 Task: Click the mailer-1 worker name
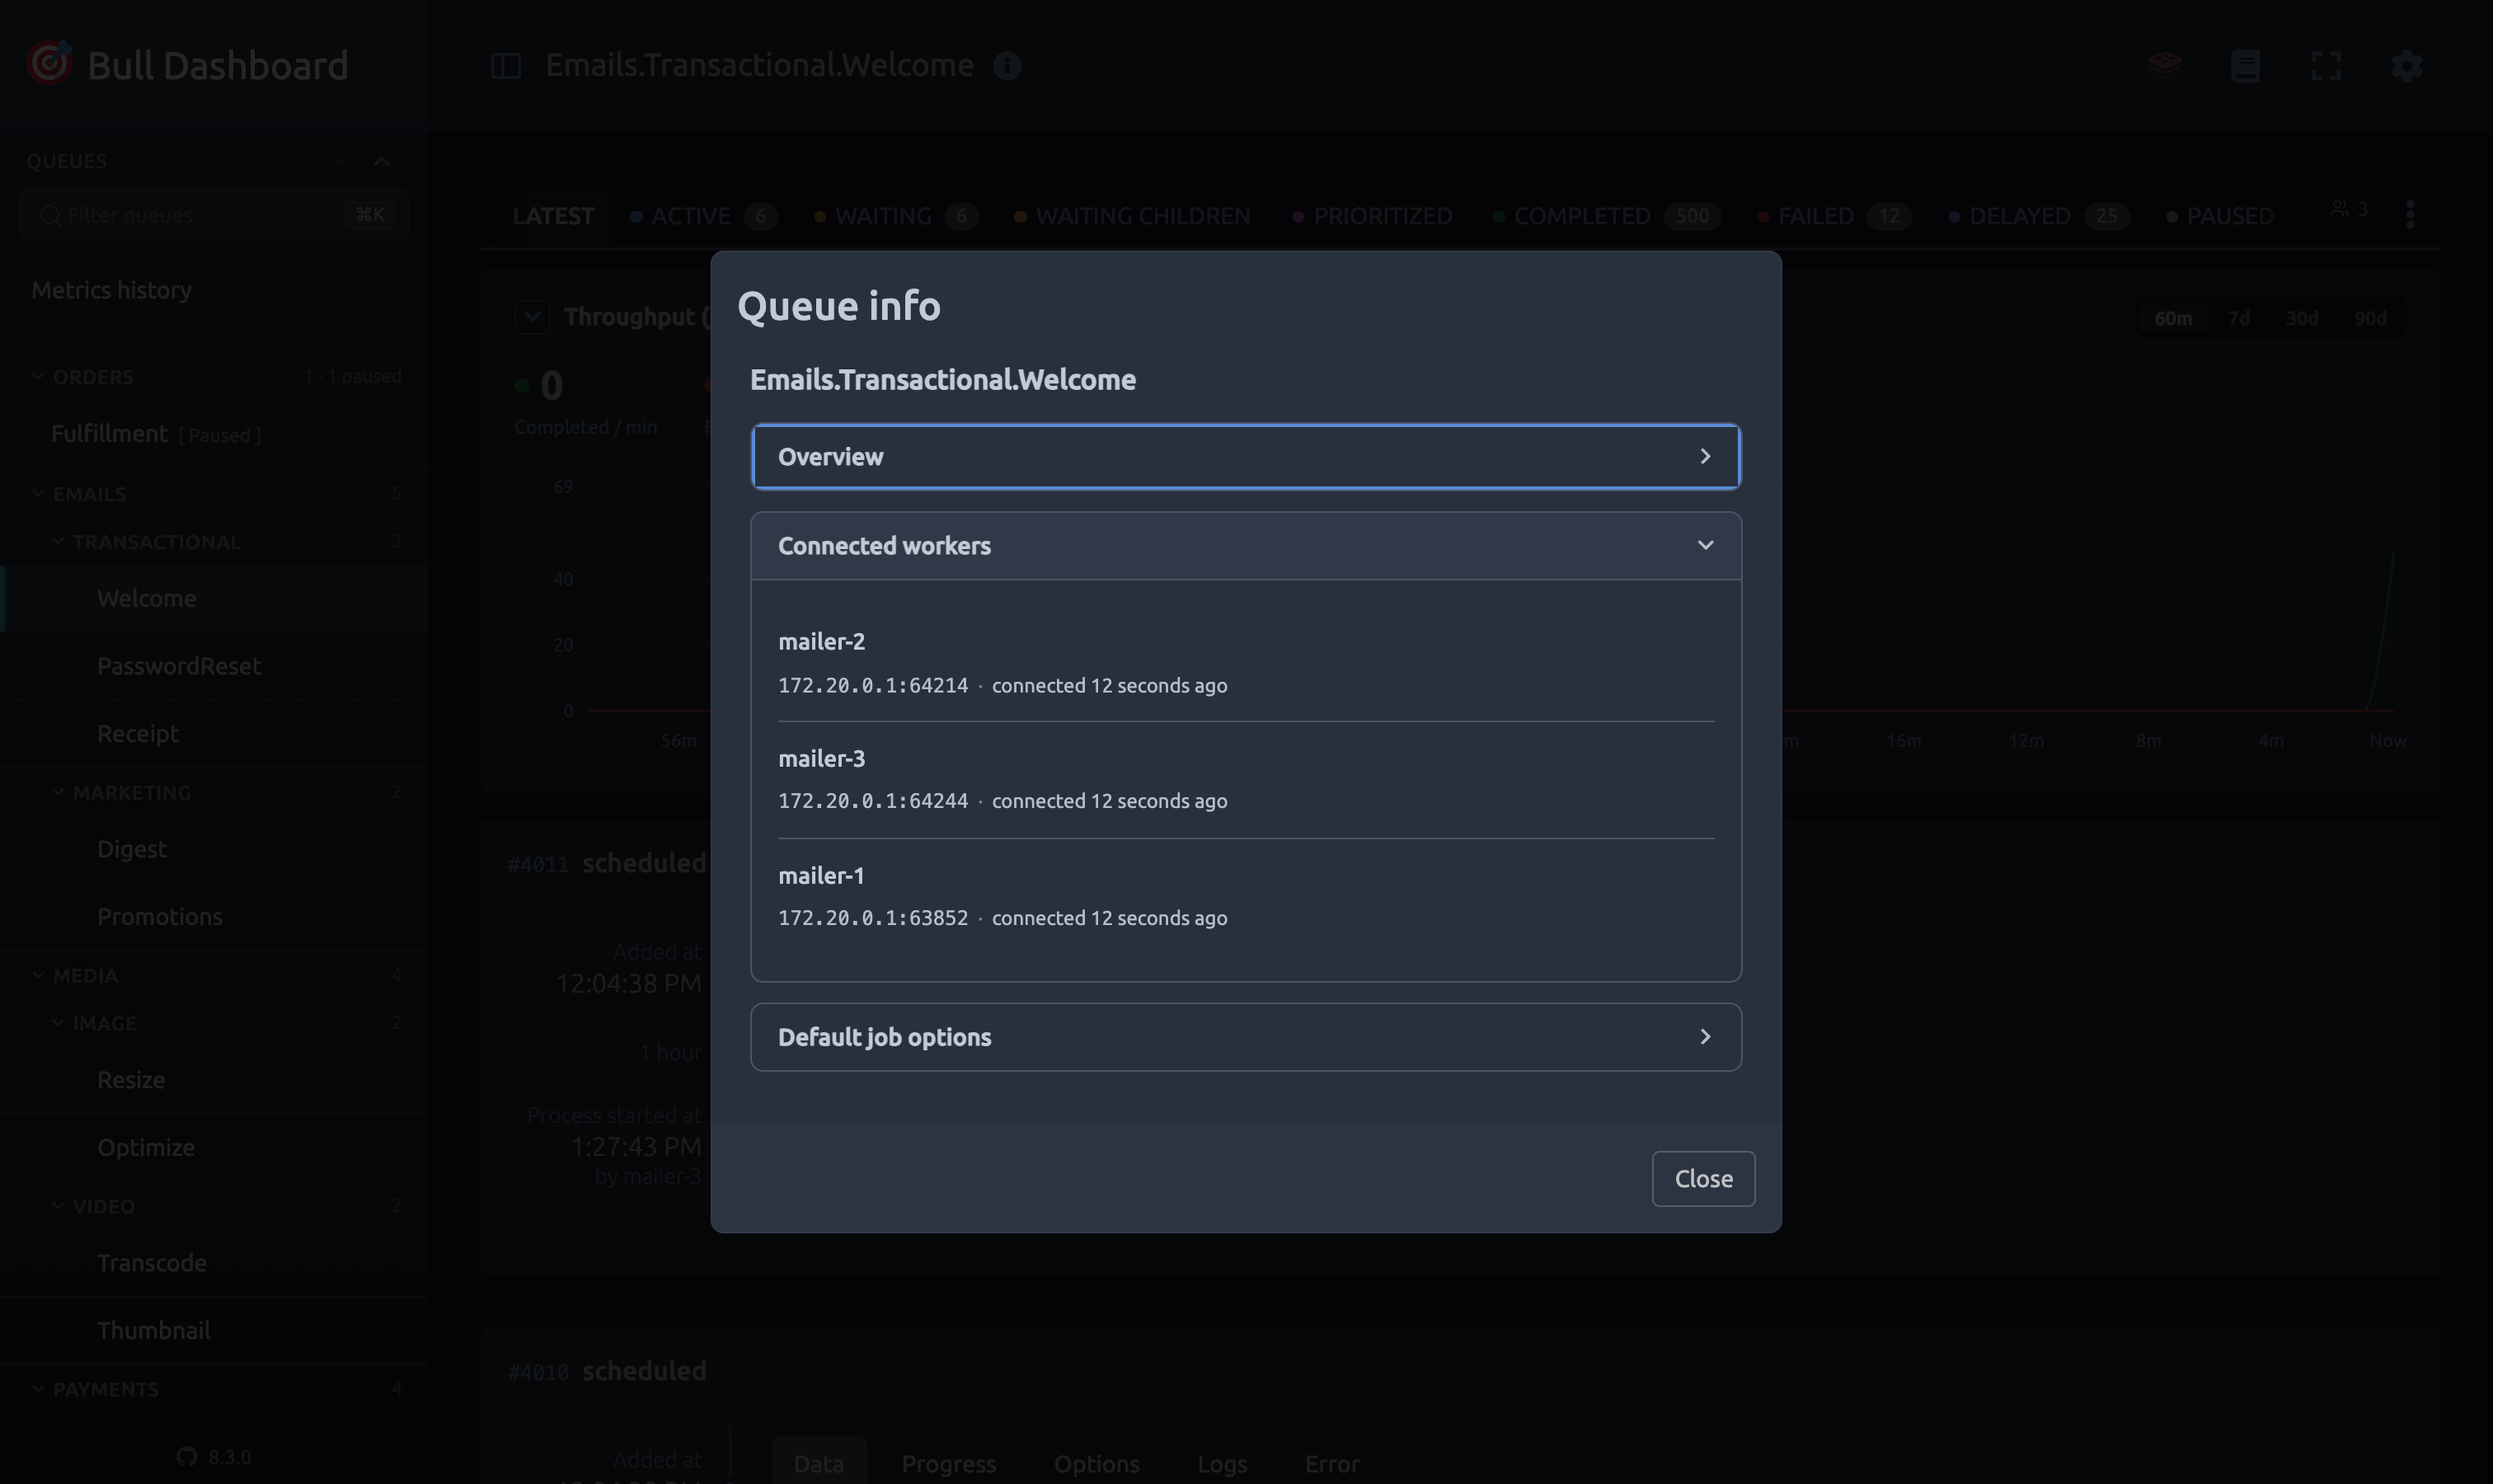822,876
